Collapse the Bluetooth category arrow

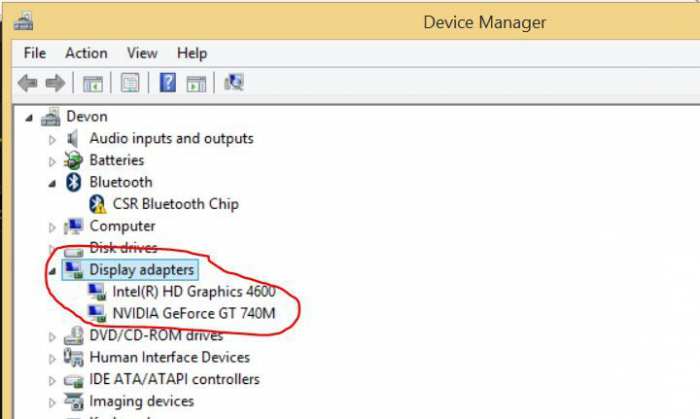[x=52, y=183]
